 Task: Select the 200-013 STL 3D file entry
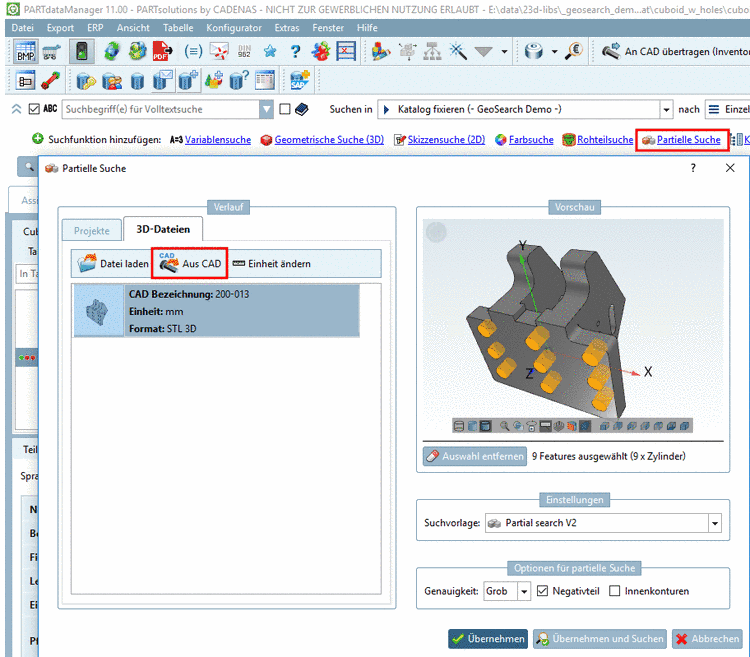[x=217, y=311]
